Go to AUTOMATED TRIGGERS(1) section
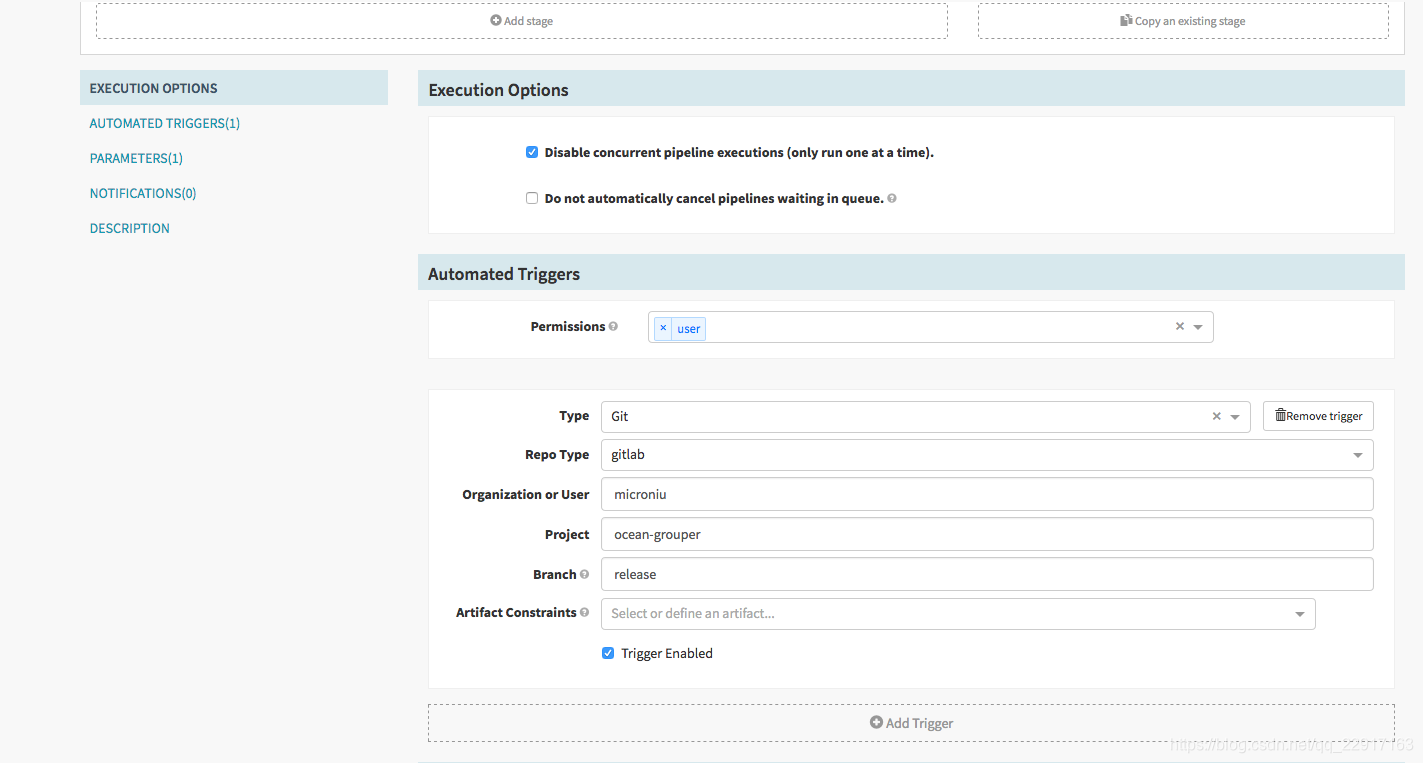Image resolution: width=1423 pixels, height=763 pixels. 165,124
